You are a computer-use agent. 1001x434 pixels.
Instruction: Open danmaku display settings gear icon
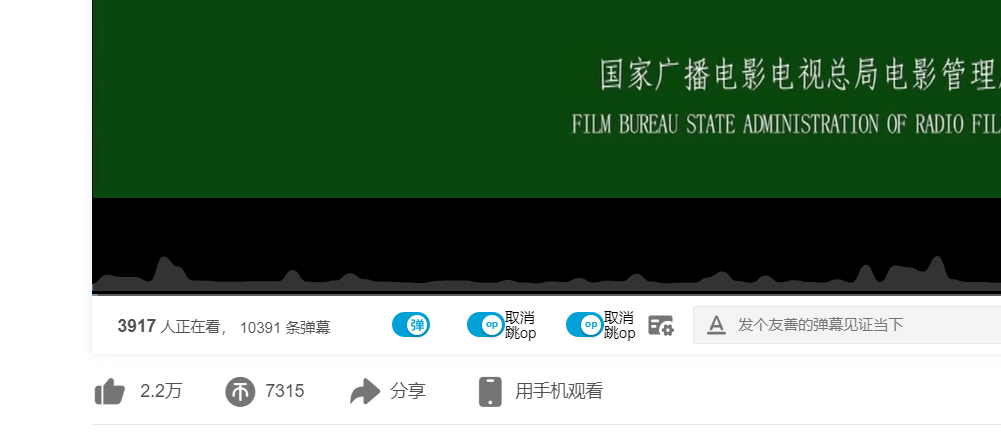661,326
